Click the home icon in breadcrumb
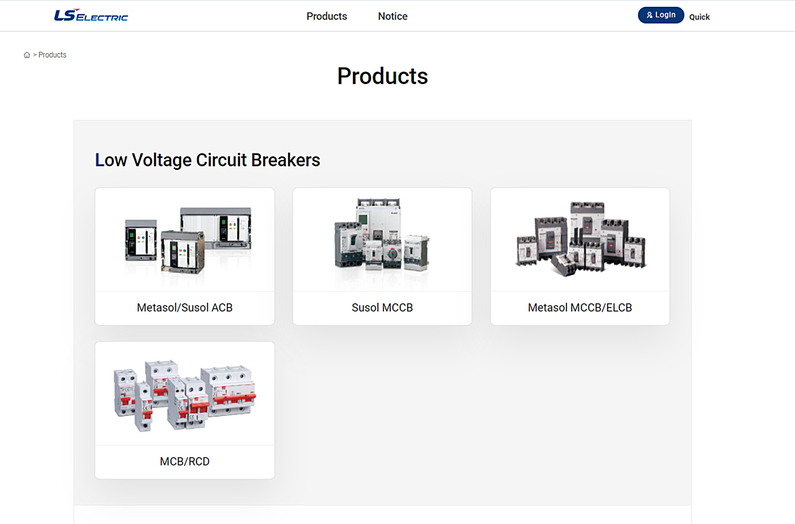The width and height of the screenshot is (795, 524). 27,55
